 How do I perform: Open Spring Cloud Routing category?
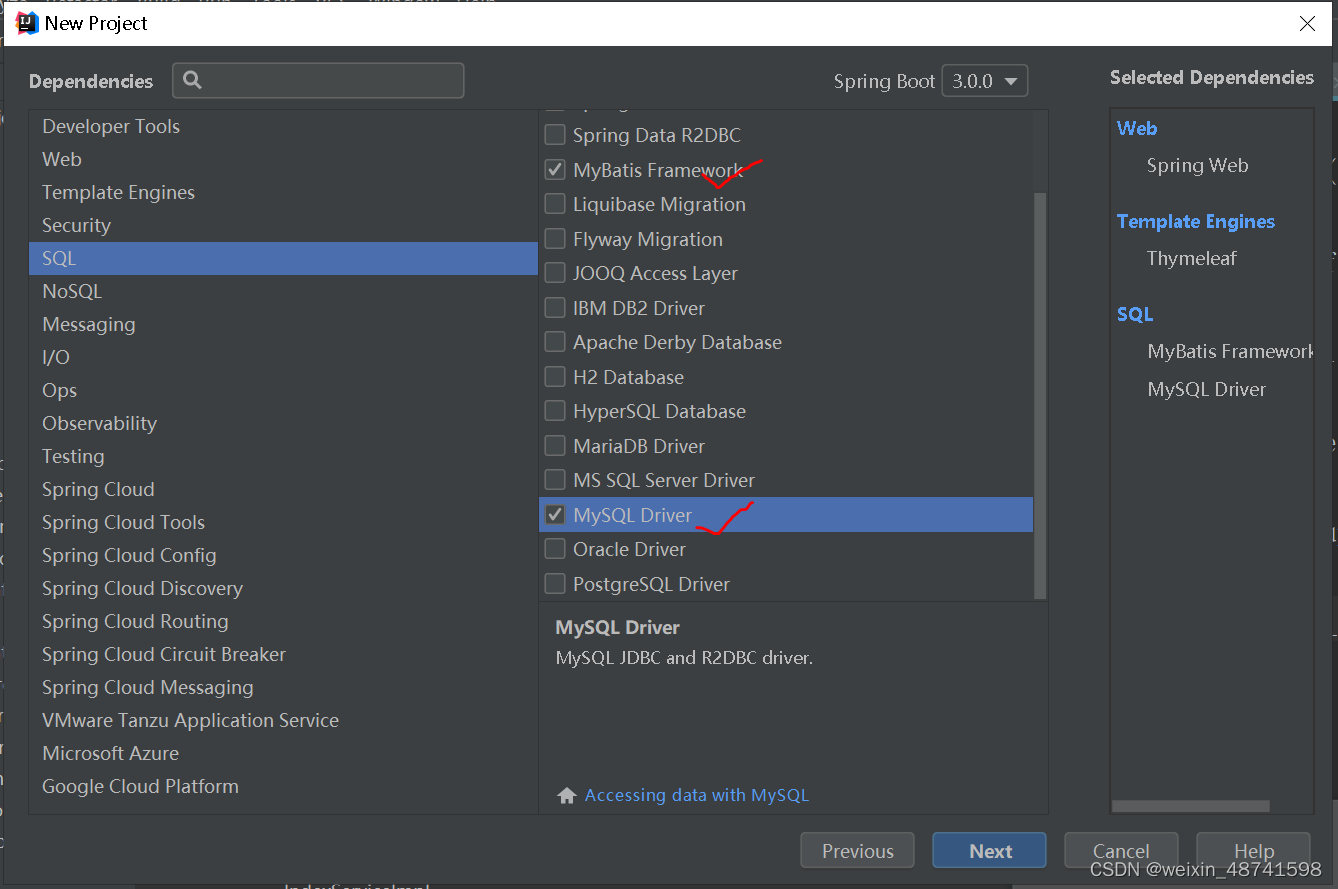283,621
